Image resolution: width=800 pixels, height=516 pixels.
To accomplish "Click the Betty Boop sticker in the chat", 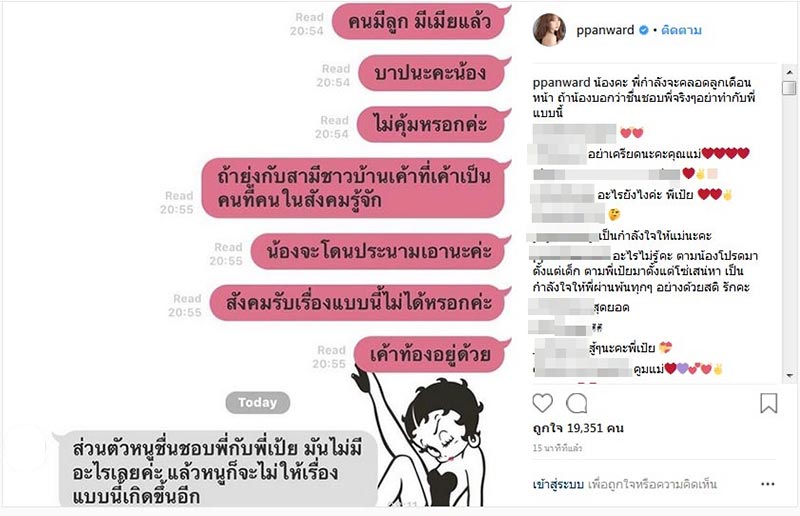I will [x=425, y=439].
